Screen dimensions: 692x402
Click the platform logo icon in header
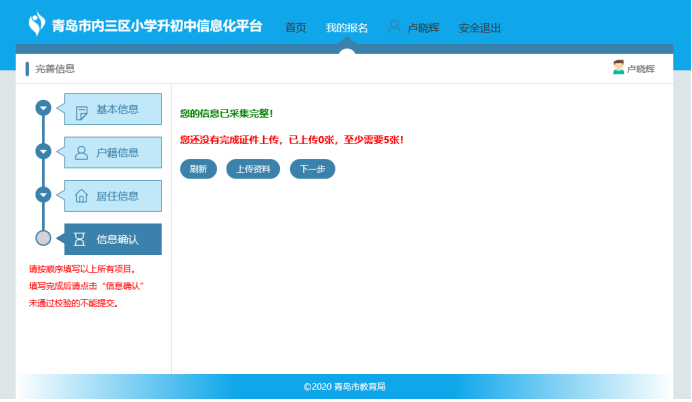click(37, 23)
